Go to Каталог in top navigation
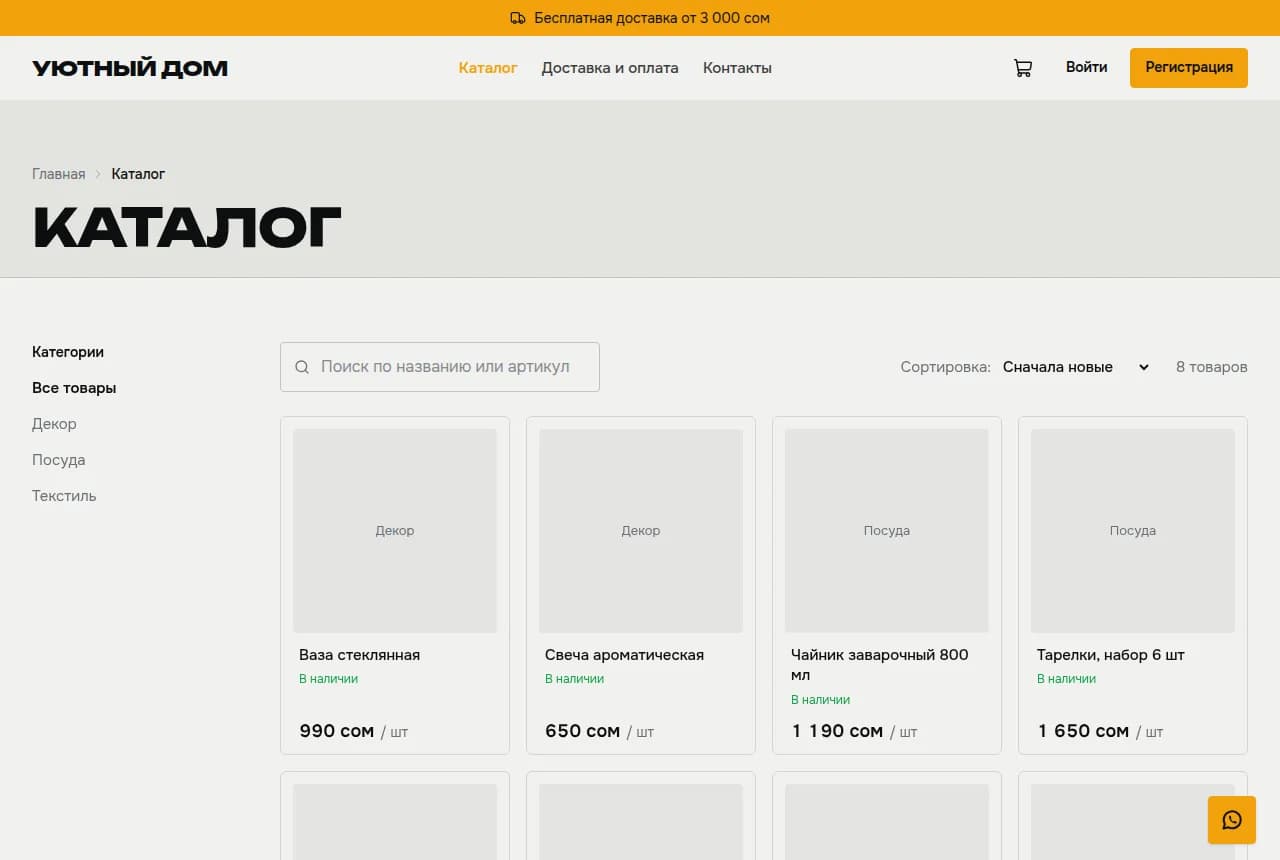 click(488, 68)
